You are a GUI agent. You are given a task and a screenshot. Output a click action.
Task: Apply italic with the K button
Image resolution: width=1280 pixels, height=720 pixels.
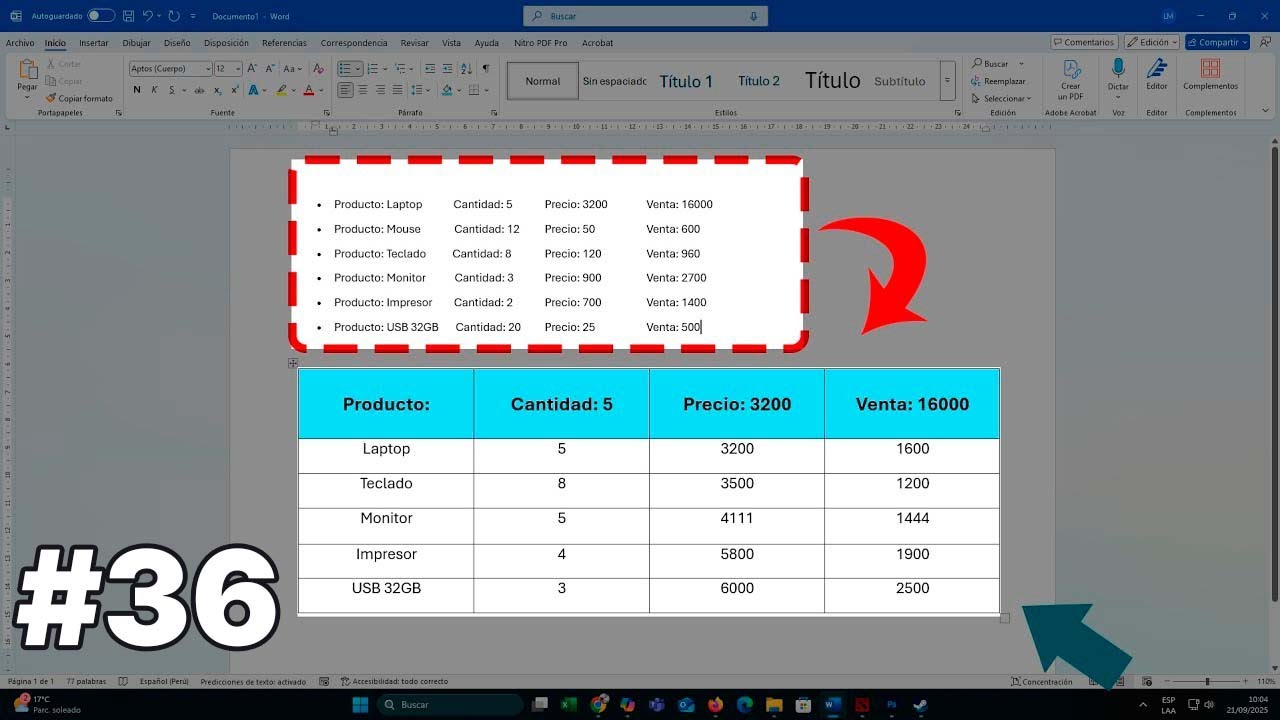click(154, 90)
